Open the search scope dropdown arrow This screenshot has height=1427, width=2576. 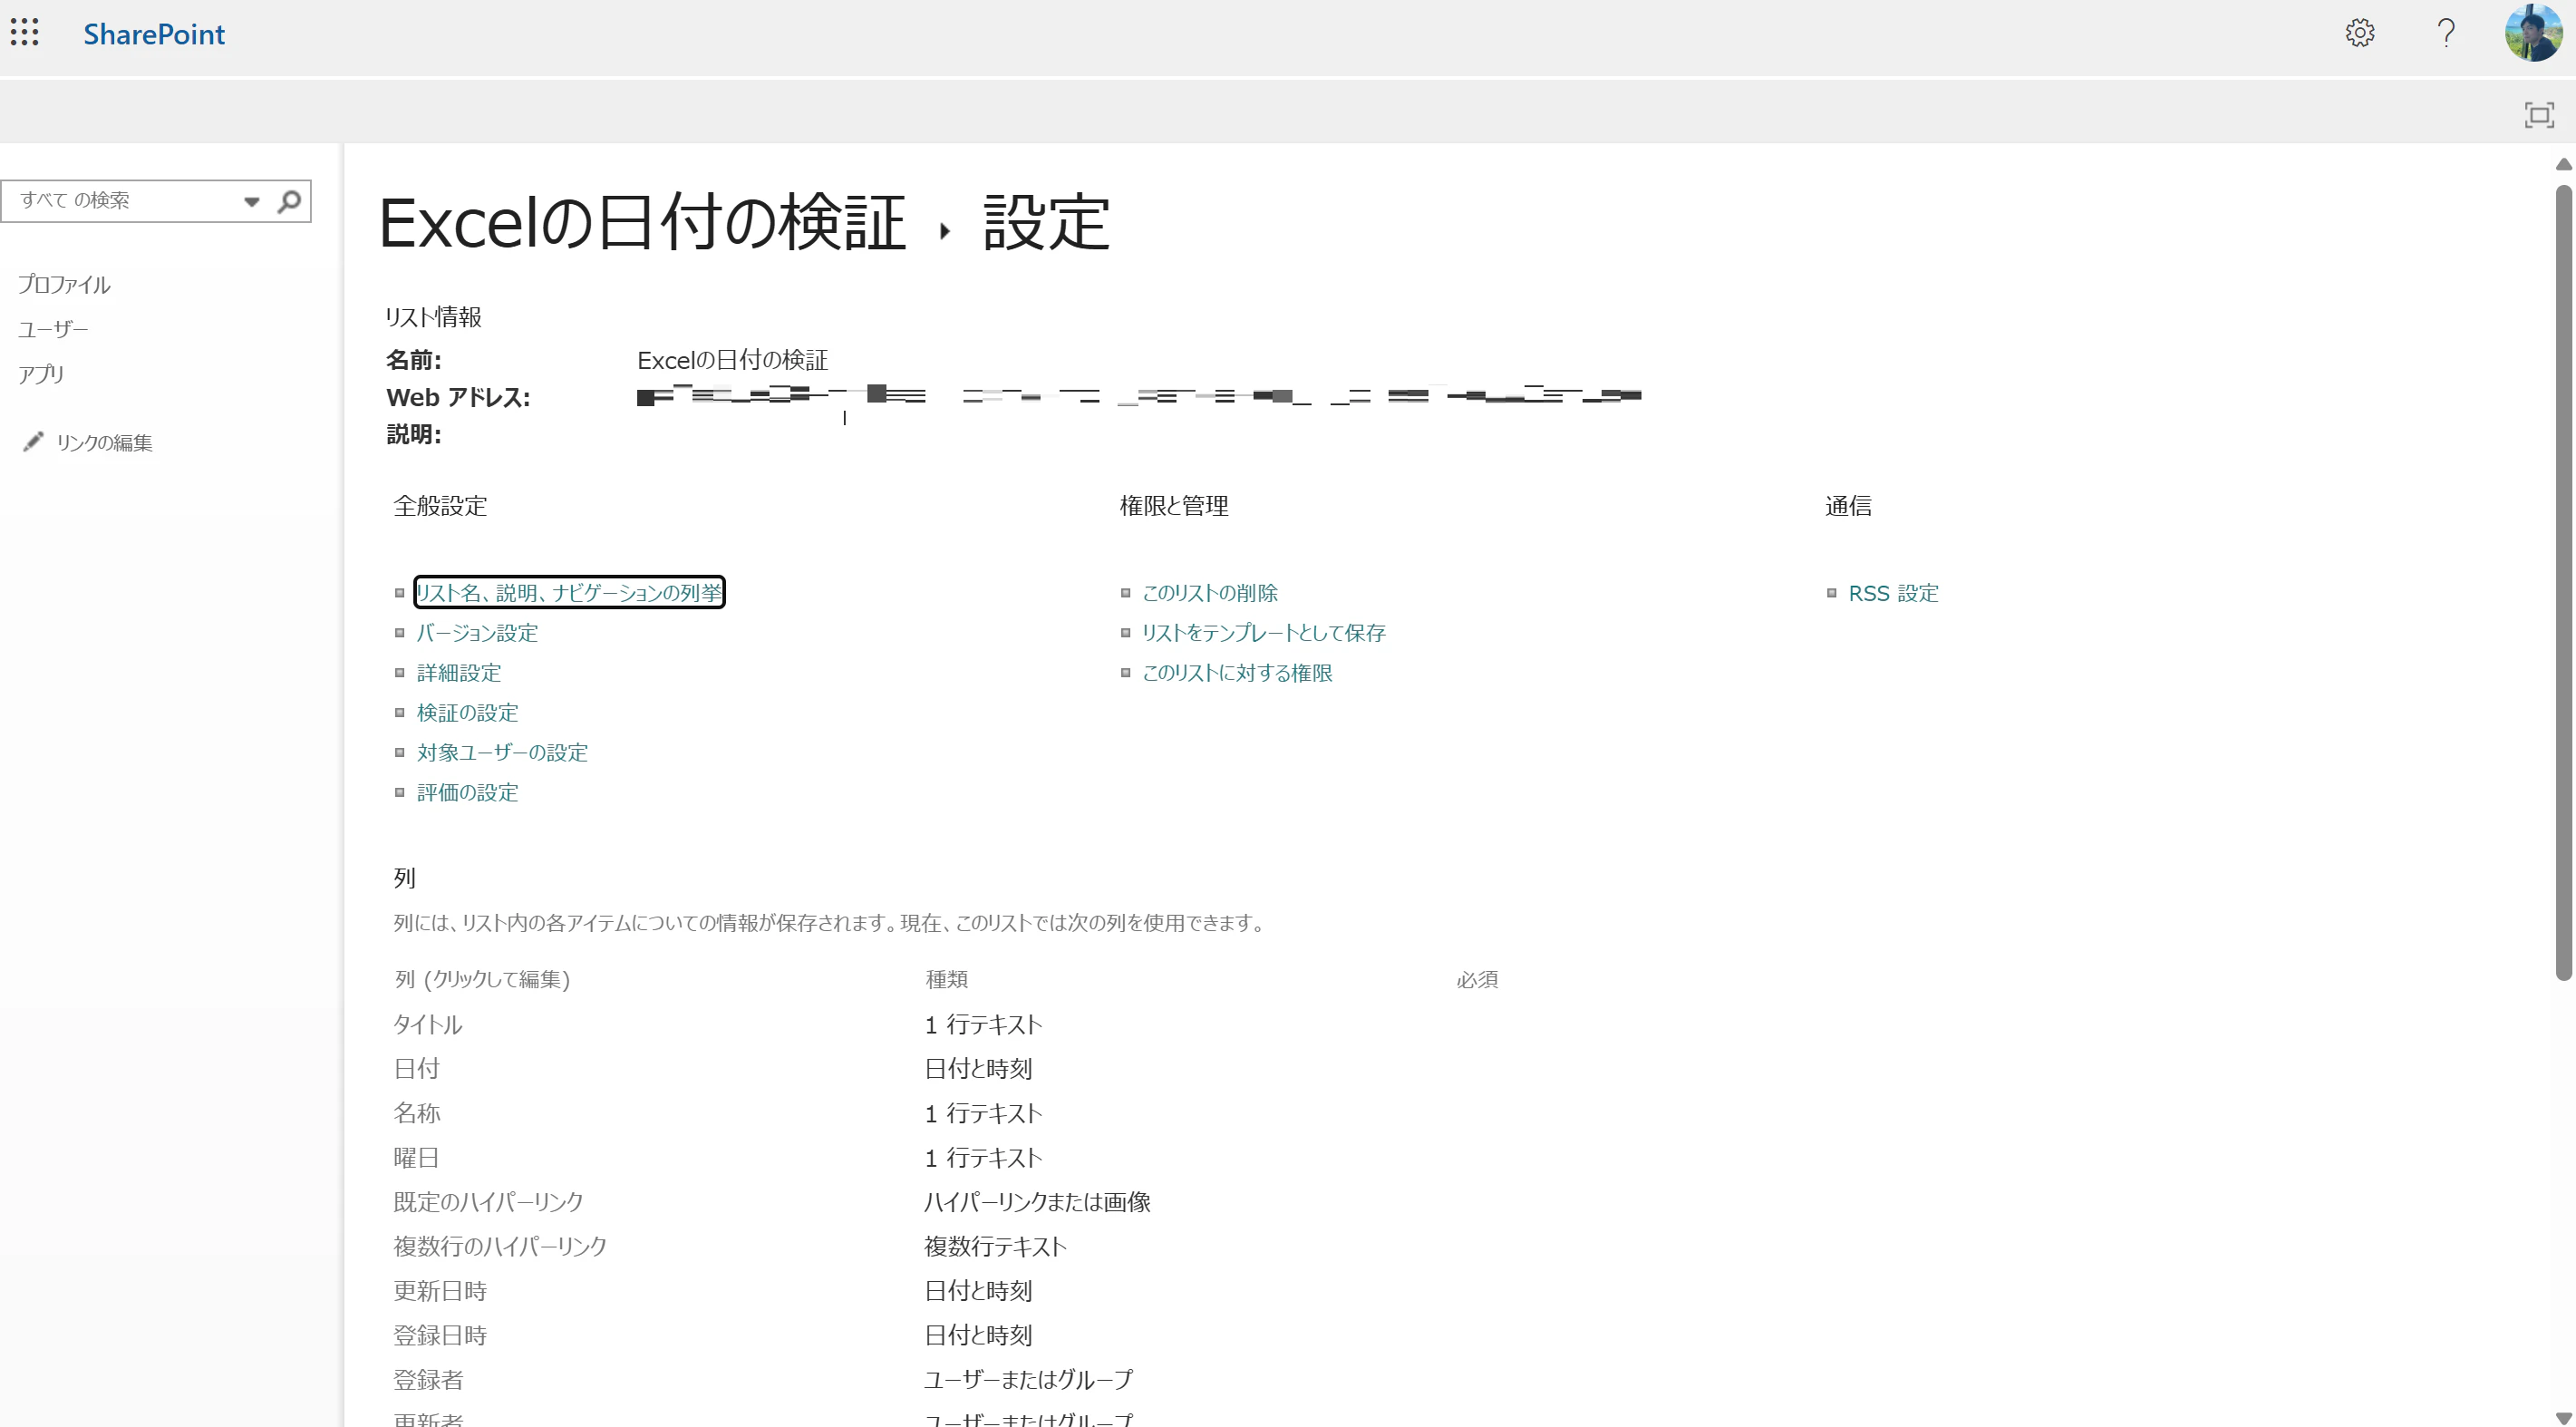tap(251, 201)
